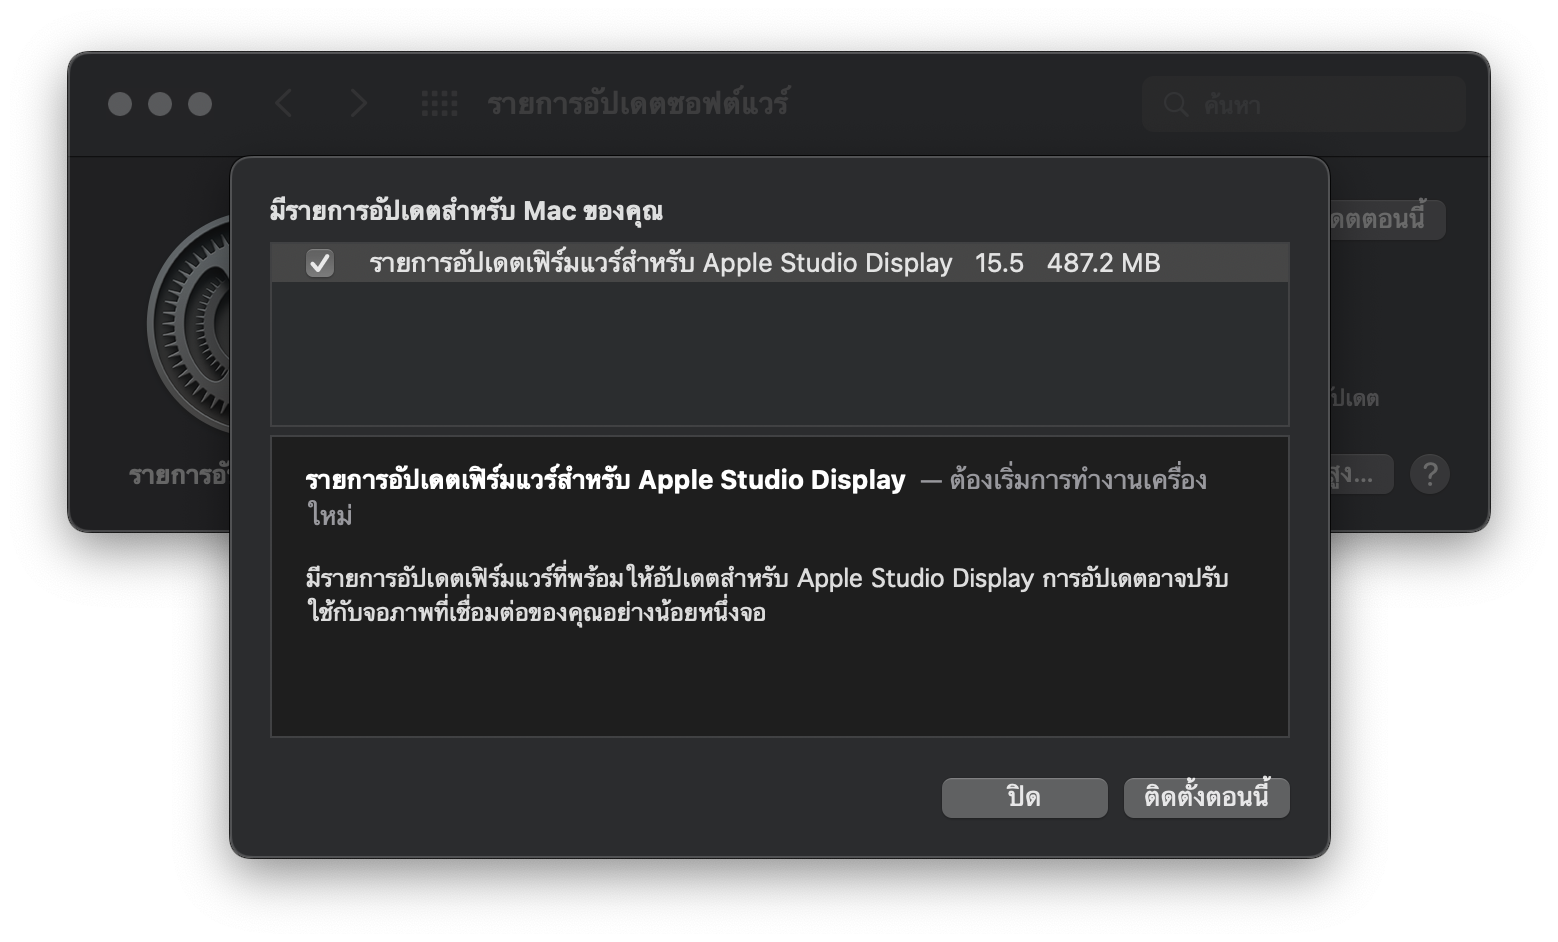Click the magnifying glass search icon
The image size is (1558, 942).
click(x=1176, y=104)
